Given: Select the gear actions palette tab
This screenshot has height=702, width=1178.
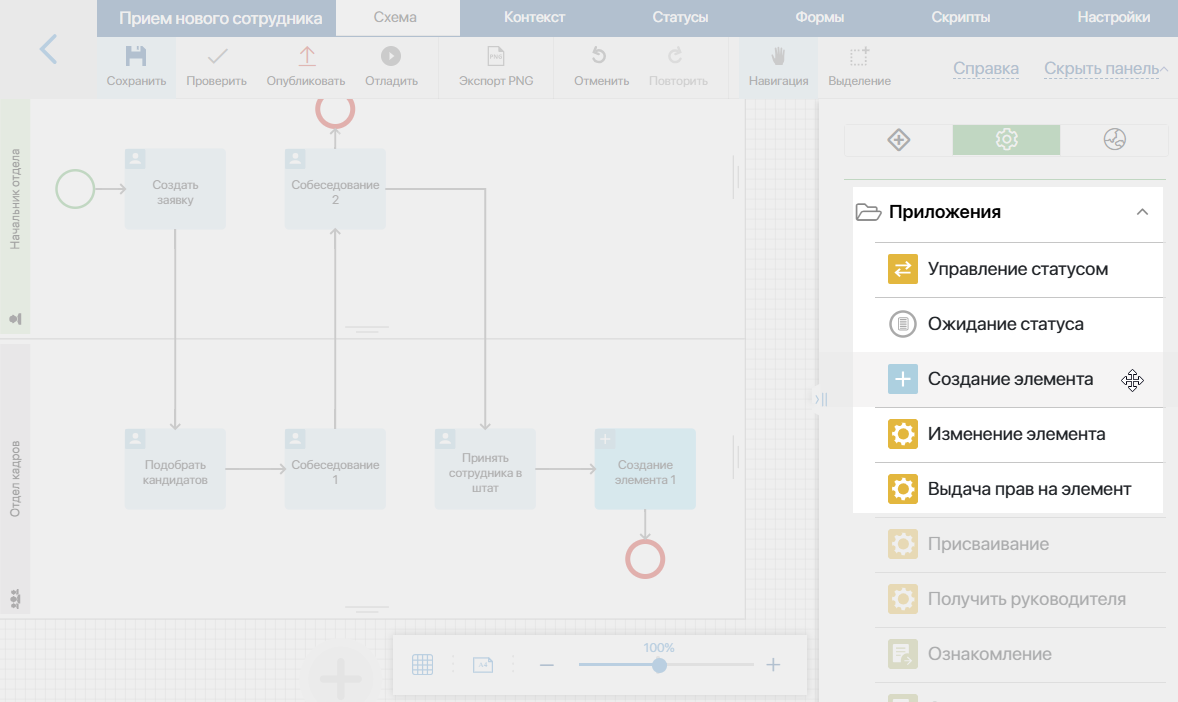Looking at the screenshot, I should pyautogui.click(x=1006, y=140).
